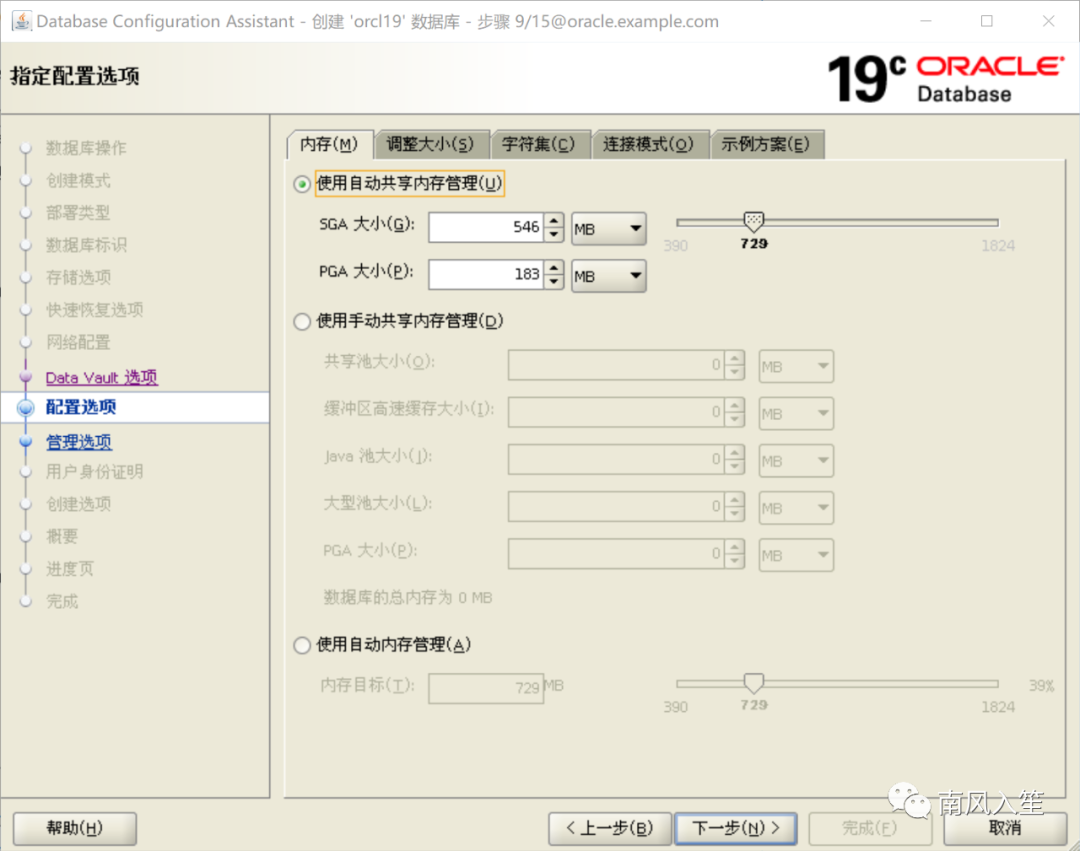This screenshot has height=851, width=1080.
Task: Open the Data Vault 选项 step link
Action: pos(101,377)
